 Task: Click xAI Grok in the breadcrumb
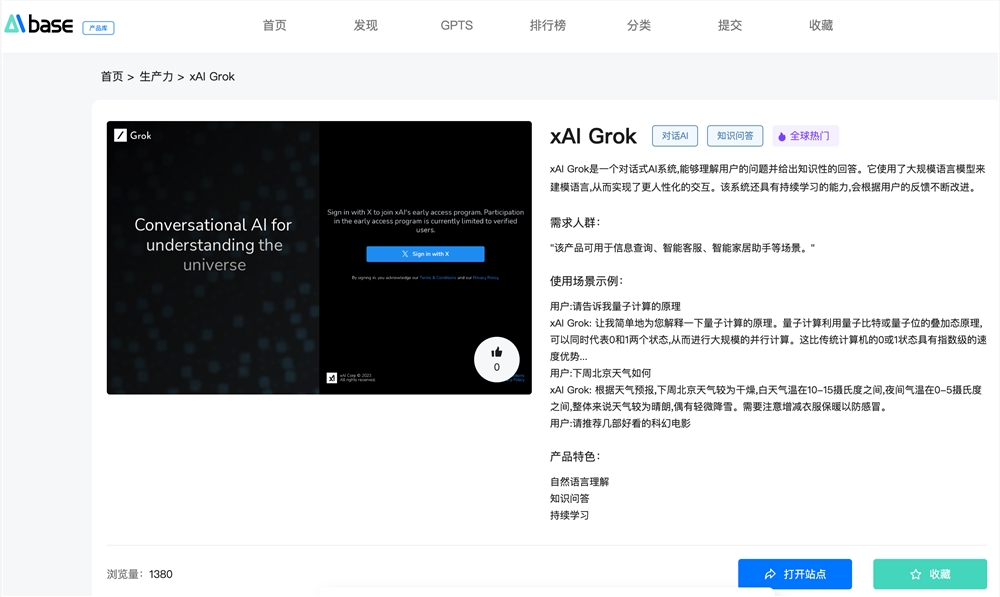click(x=212, y=77)
